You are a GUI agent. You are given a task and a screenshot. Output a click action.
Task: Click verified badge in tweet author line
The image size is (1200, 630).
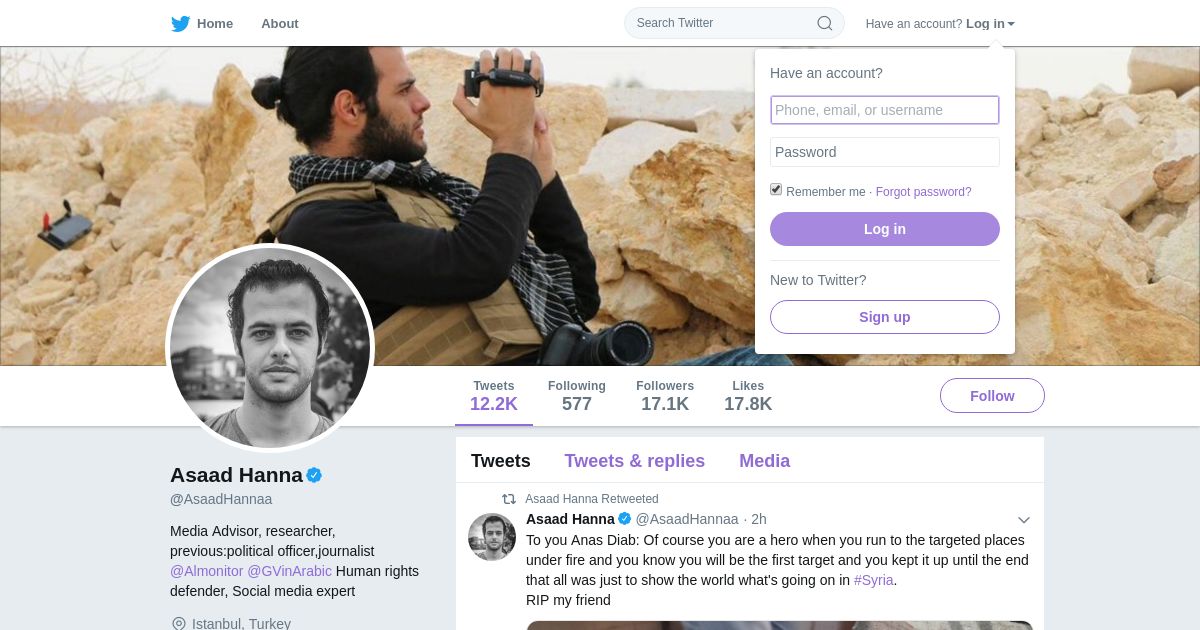click(x=625, y=519)
